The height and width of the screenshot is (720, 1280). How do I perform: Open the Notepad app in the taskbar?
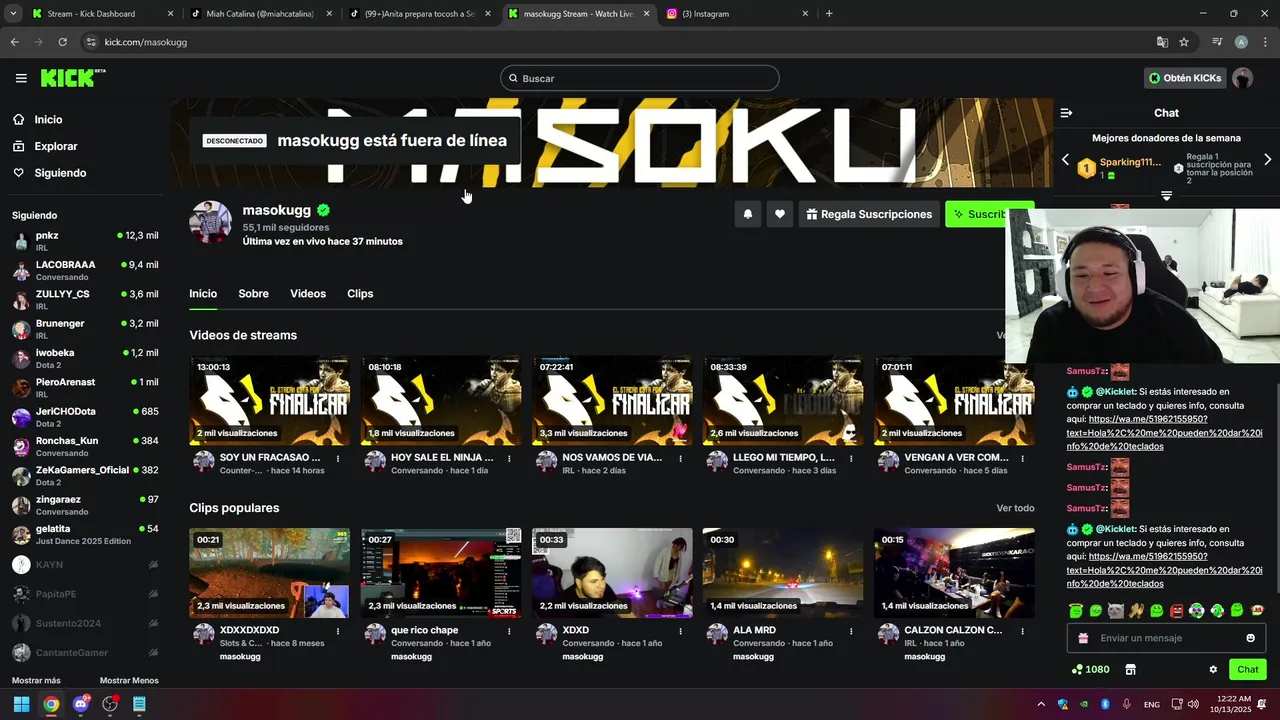pyautogui.click(x=139, y=704)
